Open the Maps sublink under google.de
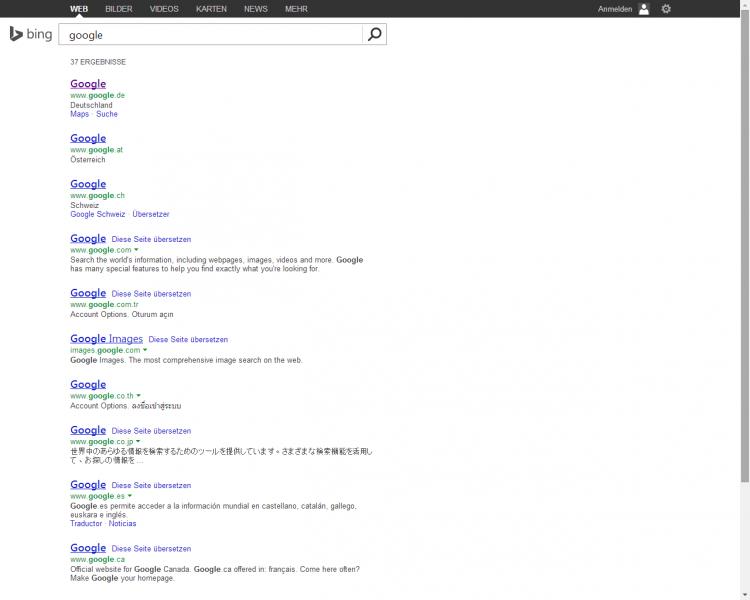Viewport: 750px width, 600px height. click(x=79, y=114)
